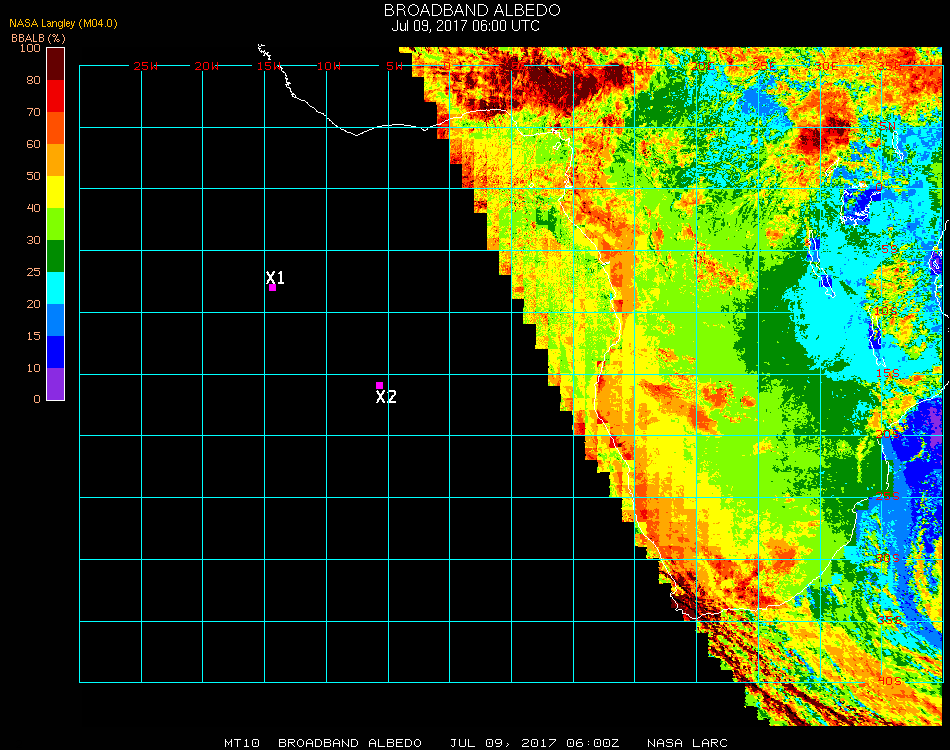Select the cyan 20-25% legend swatch

pyautogui.click(x=56, y=288)
